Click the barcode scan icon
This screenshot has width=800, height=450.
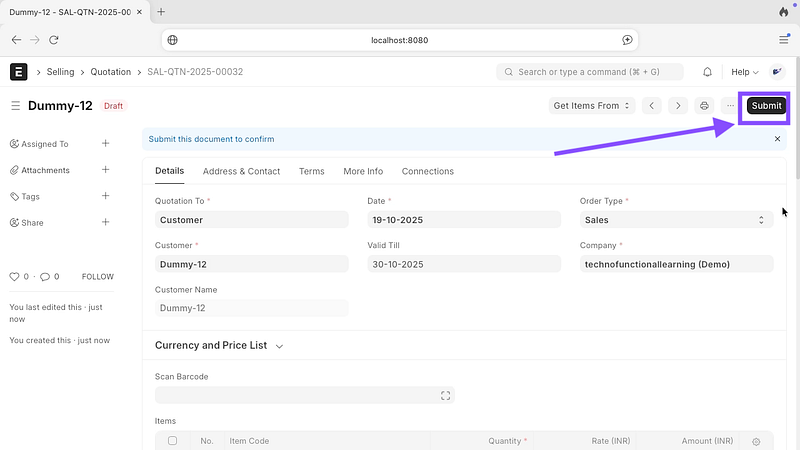click(x=446, y=396)
